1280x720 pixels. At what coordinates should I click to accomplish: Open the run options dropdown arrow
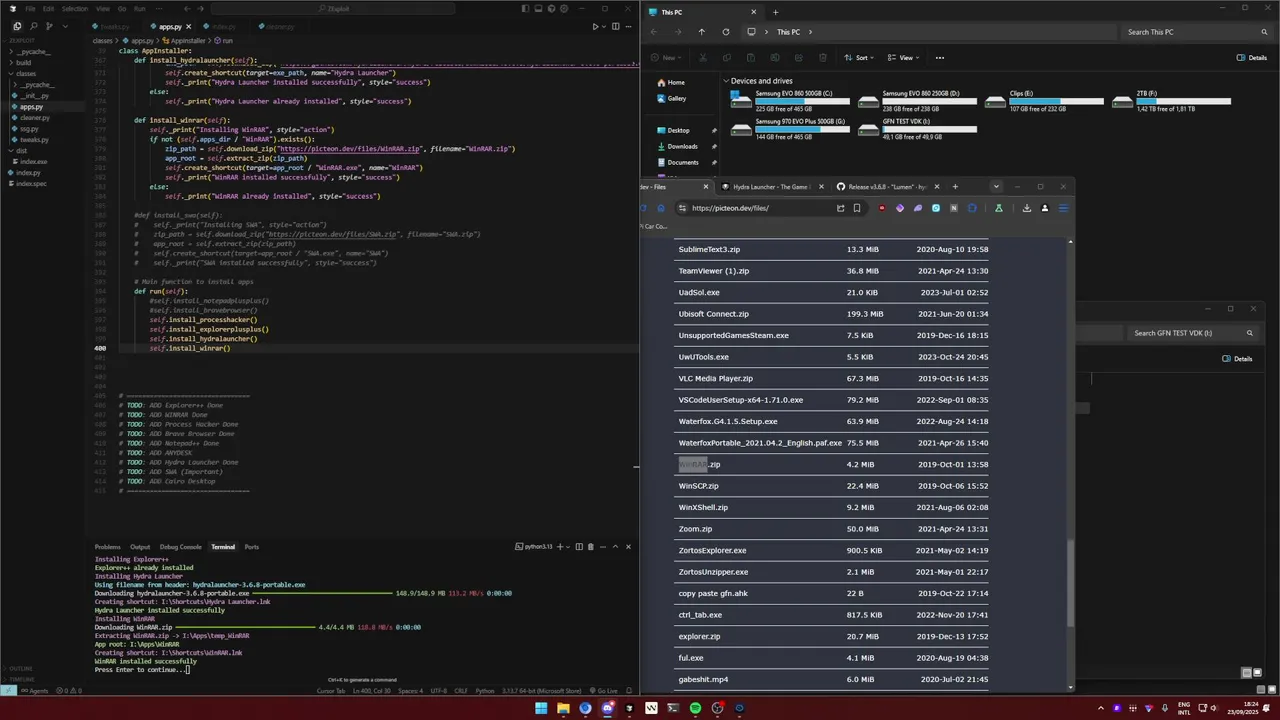pyautogui.click(x=604, y=27)
